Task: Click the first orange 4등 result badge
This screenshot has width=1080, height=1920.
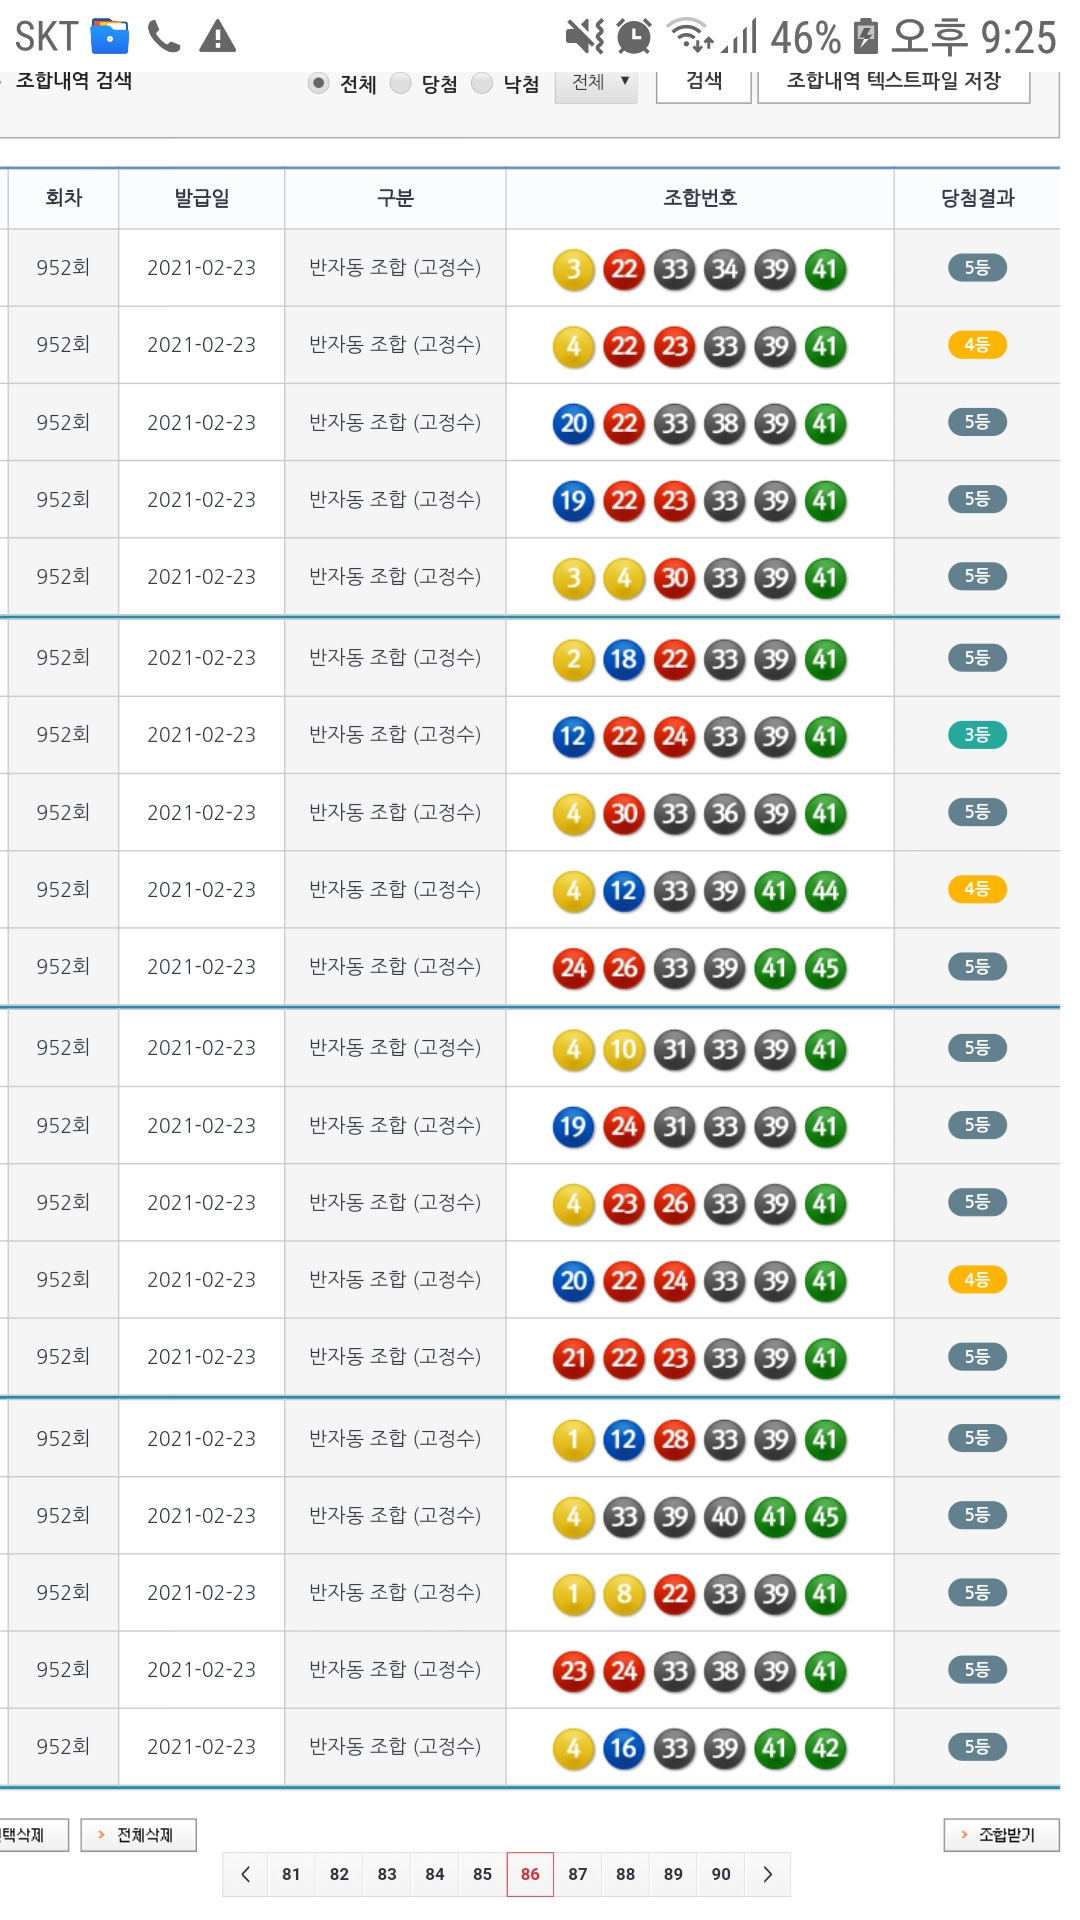Action: tap(977, 345)
